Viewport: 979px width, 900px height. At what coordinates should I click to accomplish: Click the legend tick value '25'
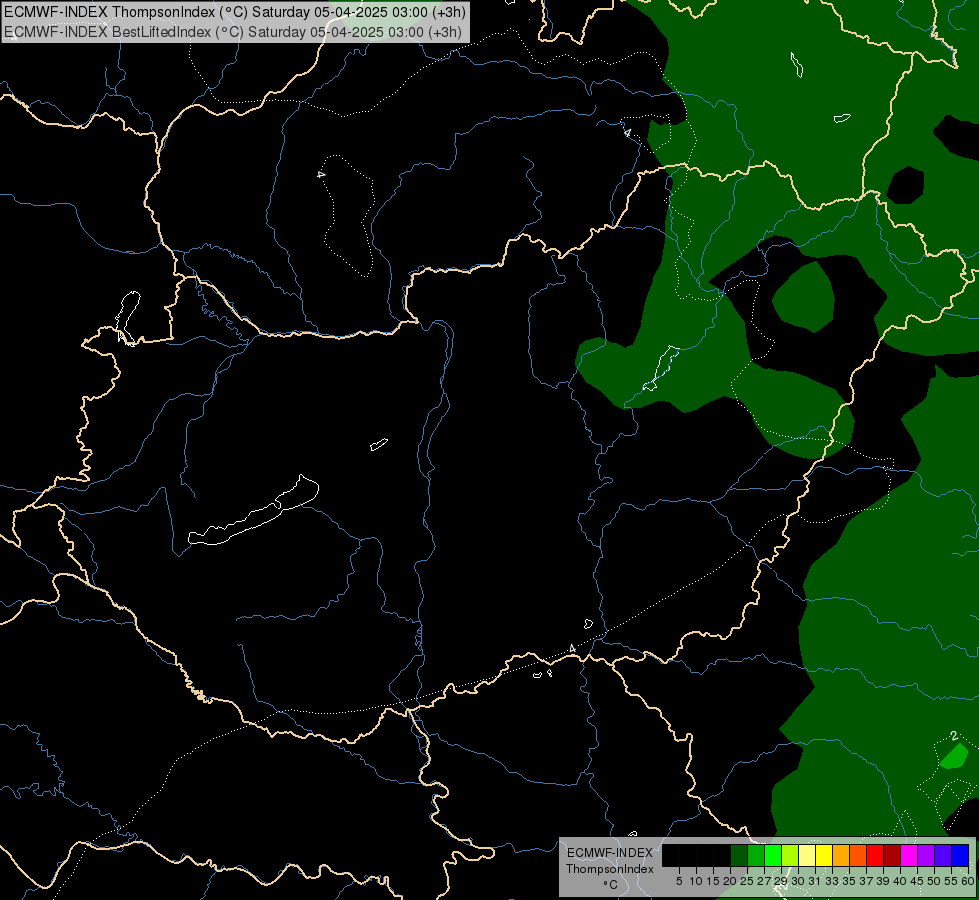[747, 881]
